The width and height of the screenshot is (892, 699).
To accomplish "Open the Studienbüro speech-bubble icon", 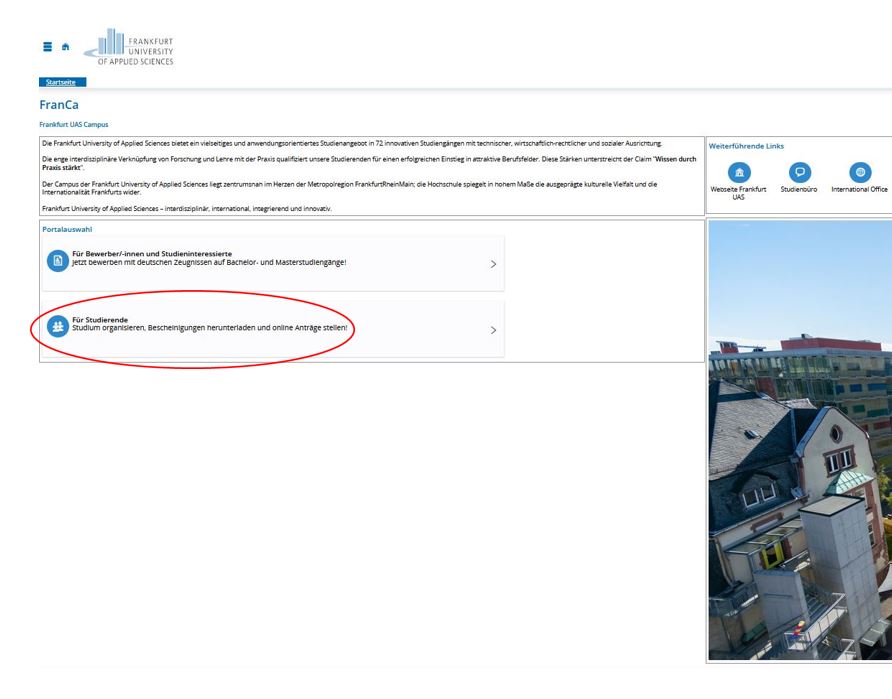I will point(799,172).
